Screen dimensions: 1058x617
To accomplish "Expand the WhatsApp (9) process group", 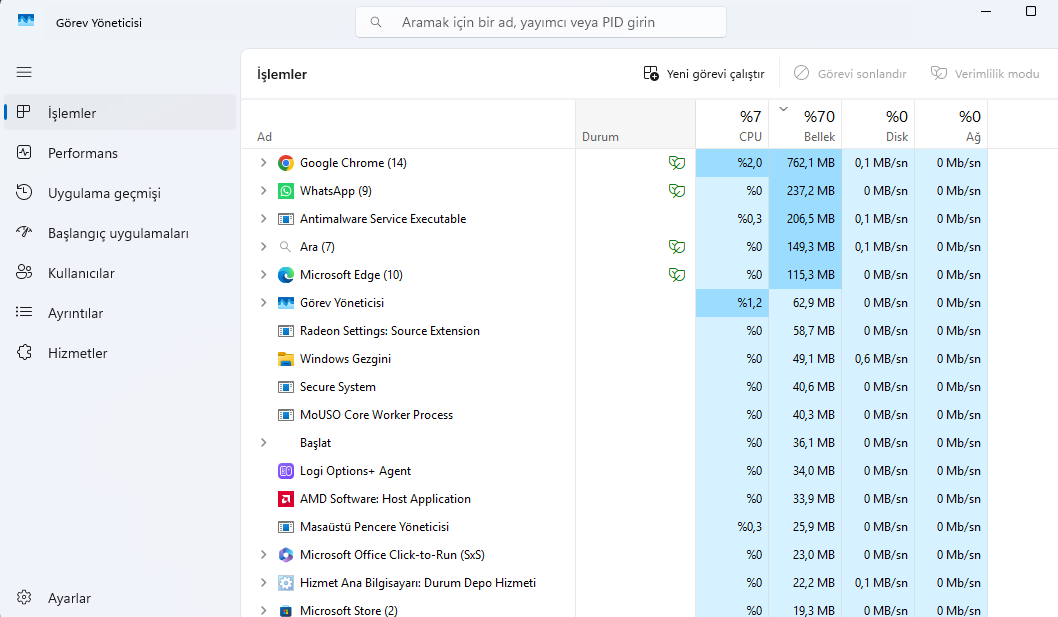I will (x=263, y=191).
